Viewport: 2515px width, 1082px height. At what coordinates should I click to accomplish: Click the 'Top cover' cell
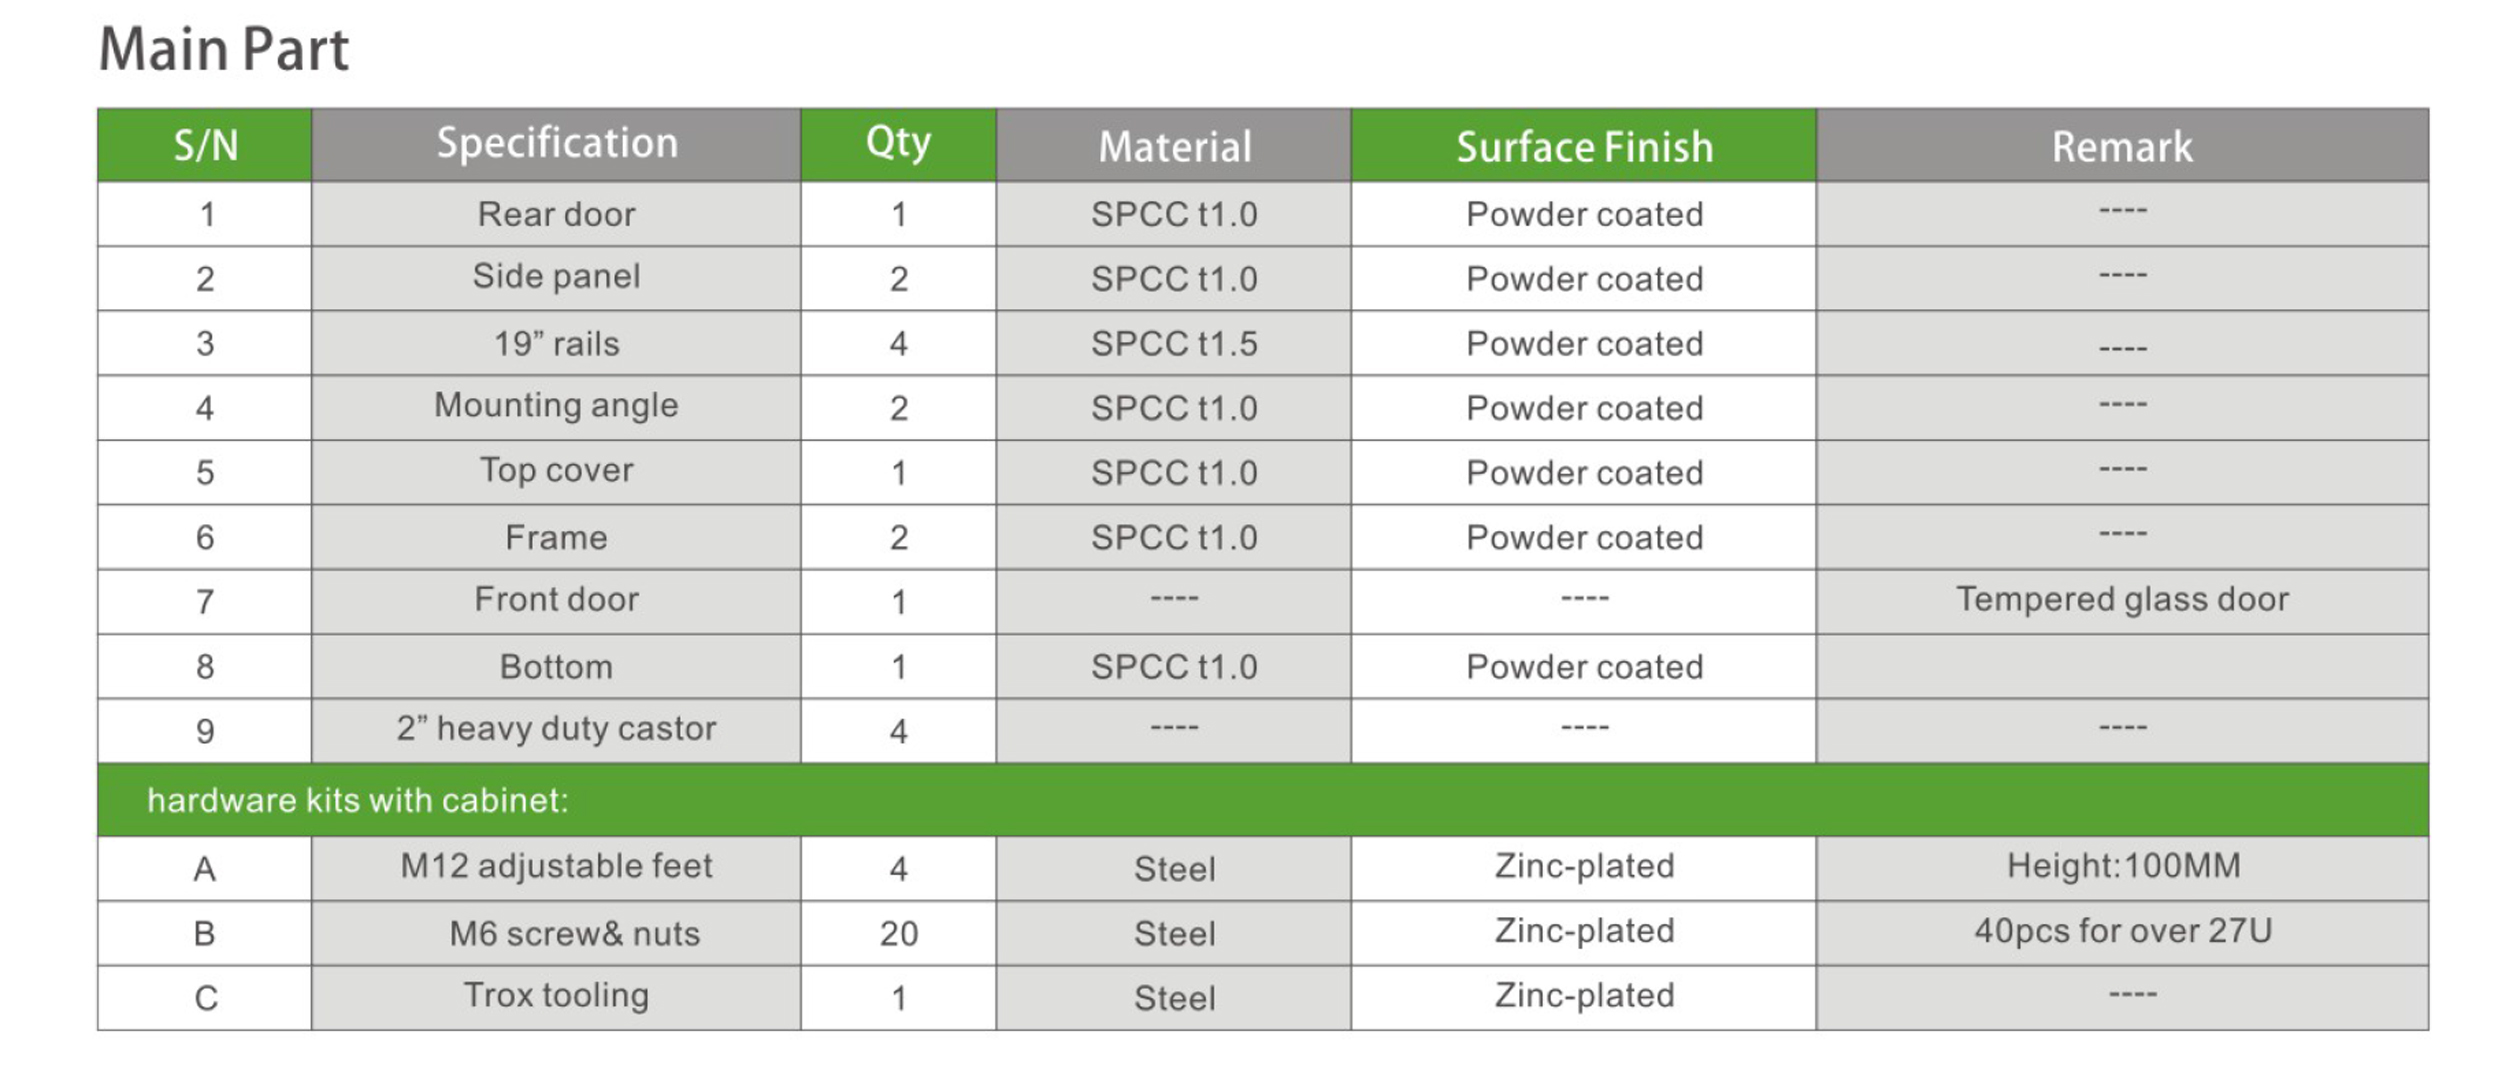pos(556,471)
